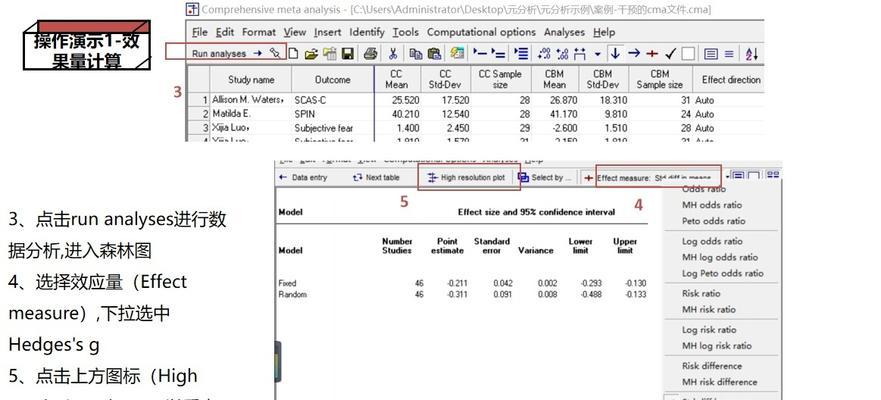This screenshot has width=881, height=400.
Task: Click the blue down-arrow icon
Action: click(615, 53)
